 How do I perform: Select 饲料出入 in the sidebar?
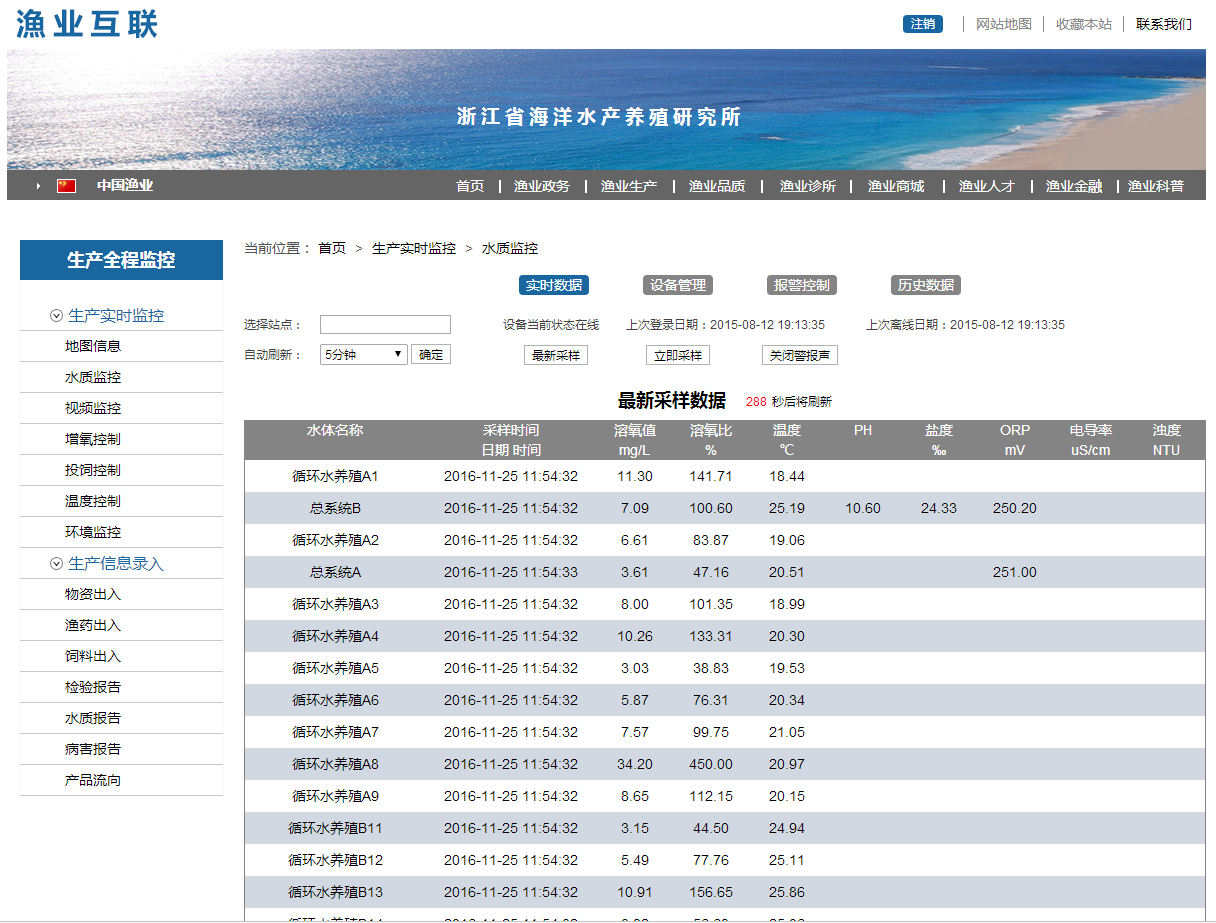pos(93,657)
